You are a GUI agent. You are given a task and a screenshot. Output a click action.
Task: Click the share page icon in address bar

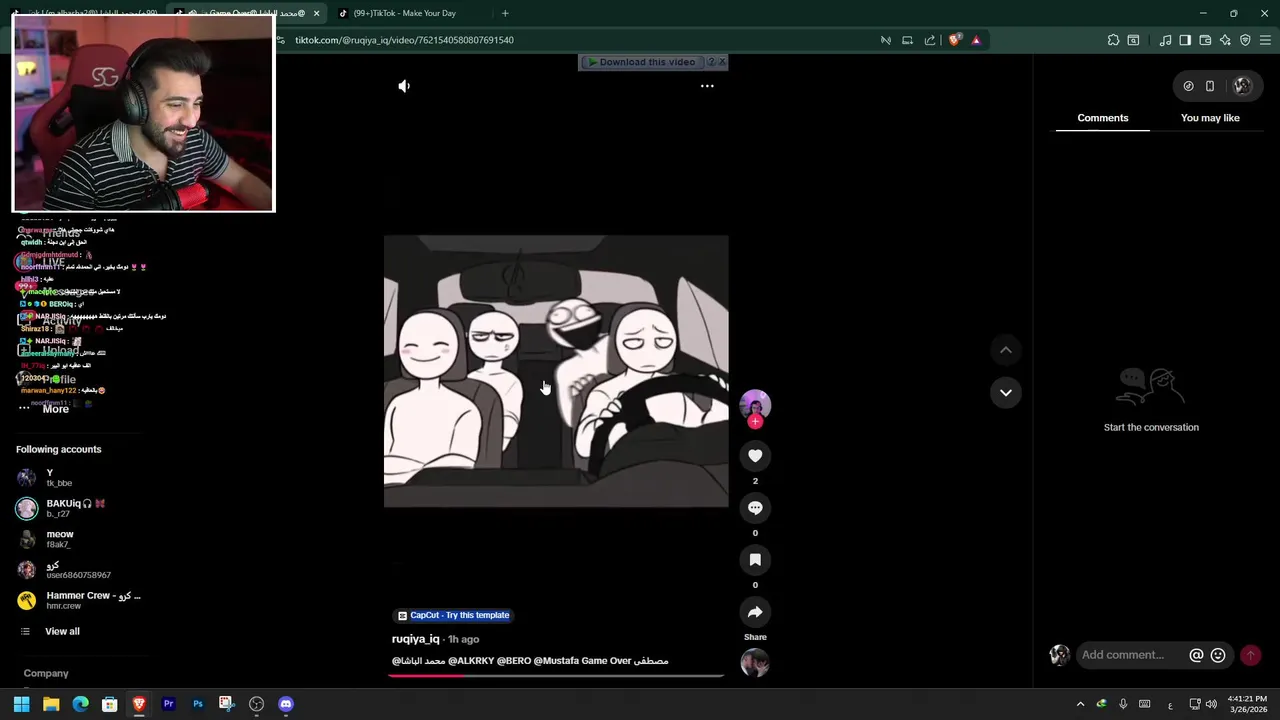(930, 40)
